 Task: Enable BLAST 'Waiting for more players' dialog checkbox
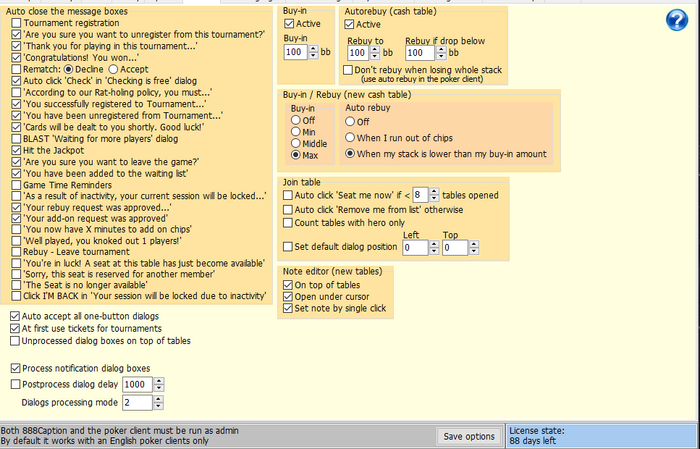point(16,139)
